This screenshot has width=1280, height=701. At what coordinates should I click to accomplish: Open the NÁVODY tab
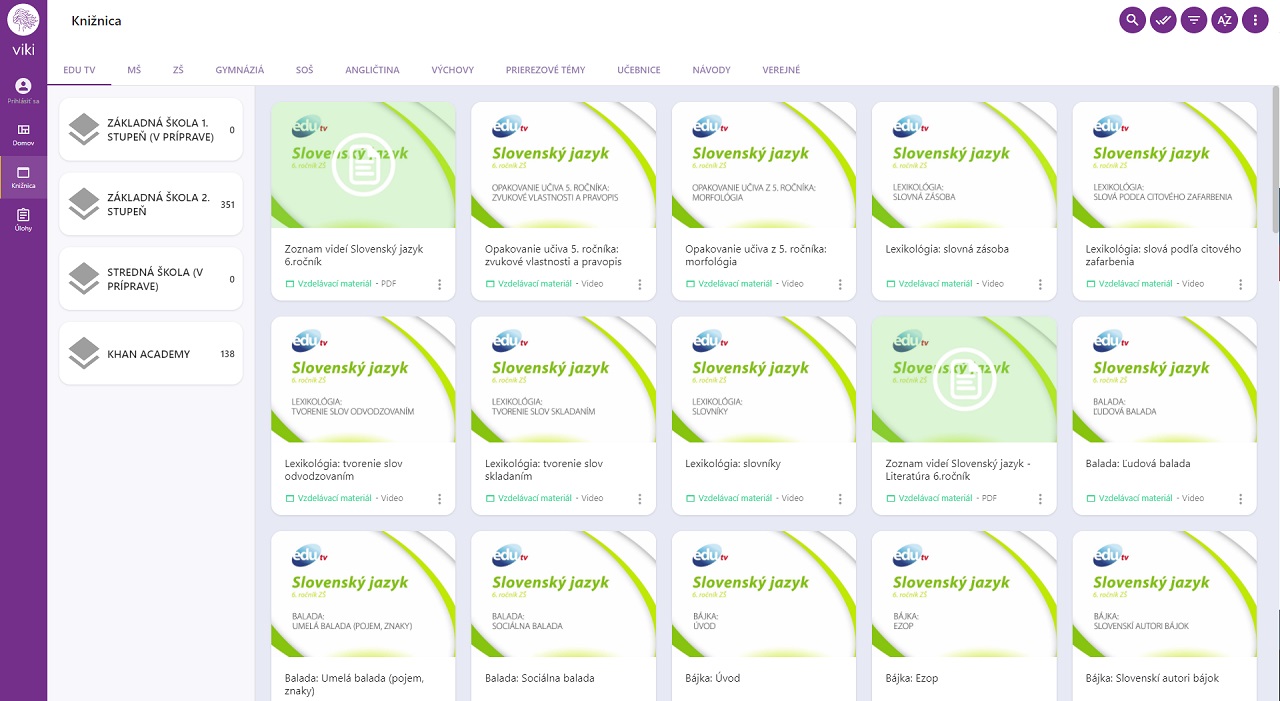click(712, 70)
